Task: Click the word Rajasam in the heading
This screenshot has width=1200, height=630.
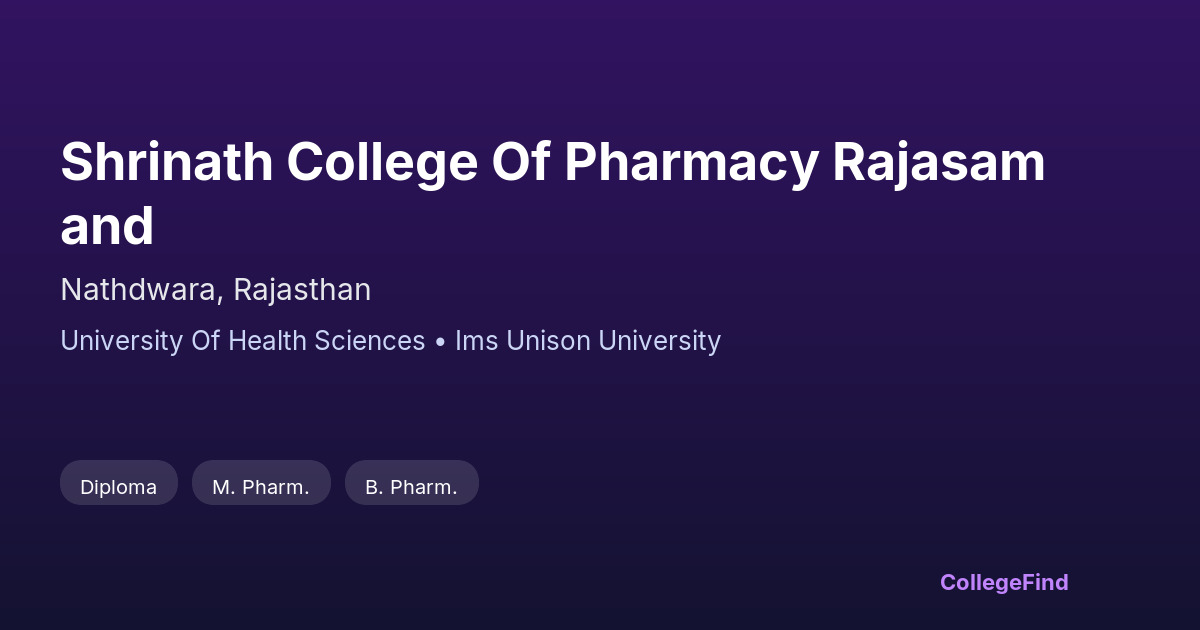Action: [x=939, y=162]
